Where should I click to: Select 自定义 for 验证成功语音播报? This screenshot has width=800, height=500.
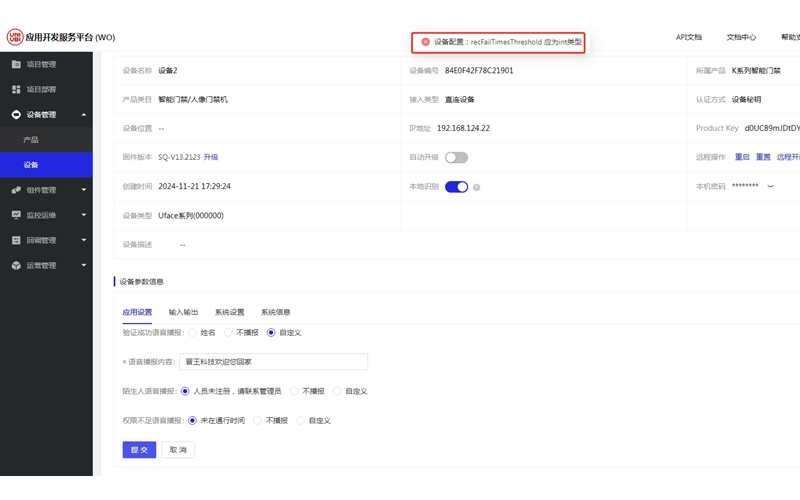coord(271,333)
